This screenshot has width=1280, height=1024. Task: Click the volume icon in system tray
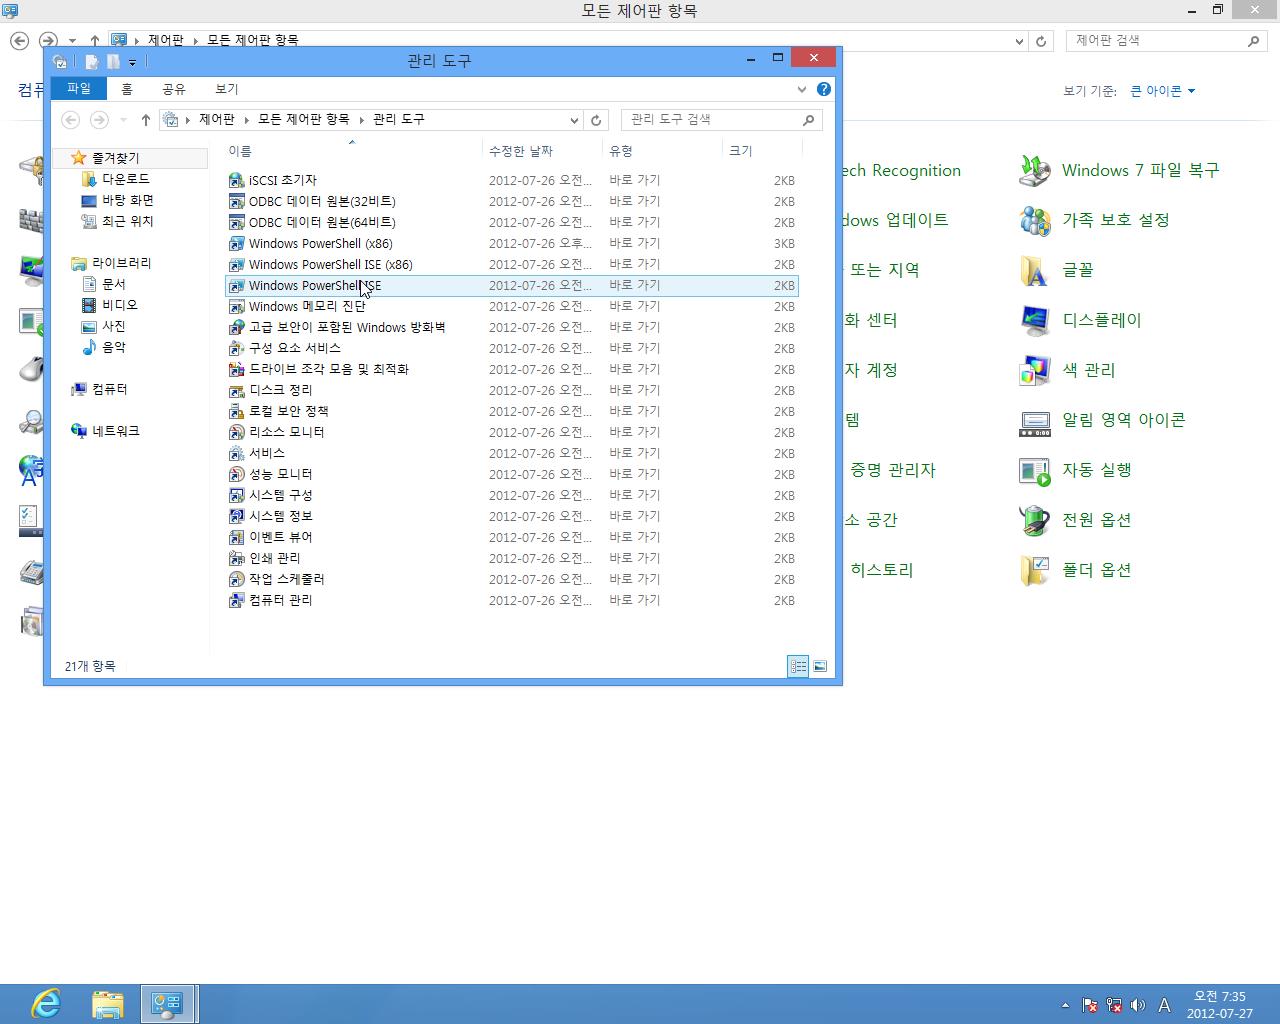[x=1137, y=1006]
